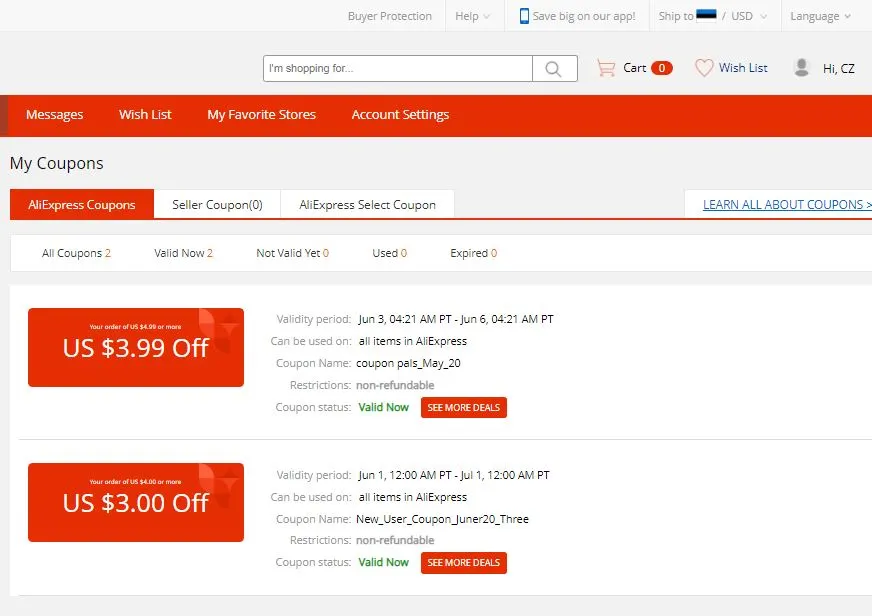
Task: Click validity period Jun 3 - Jun 6
Action: click(456, 319)
